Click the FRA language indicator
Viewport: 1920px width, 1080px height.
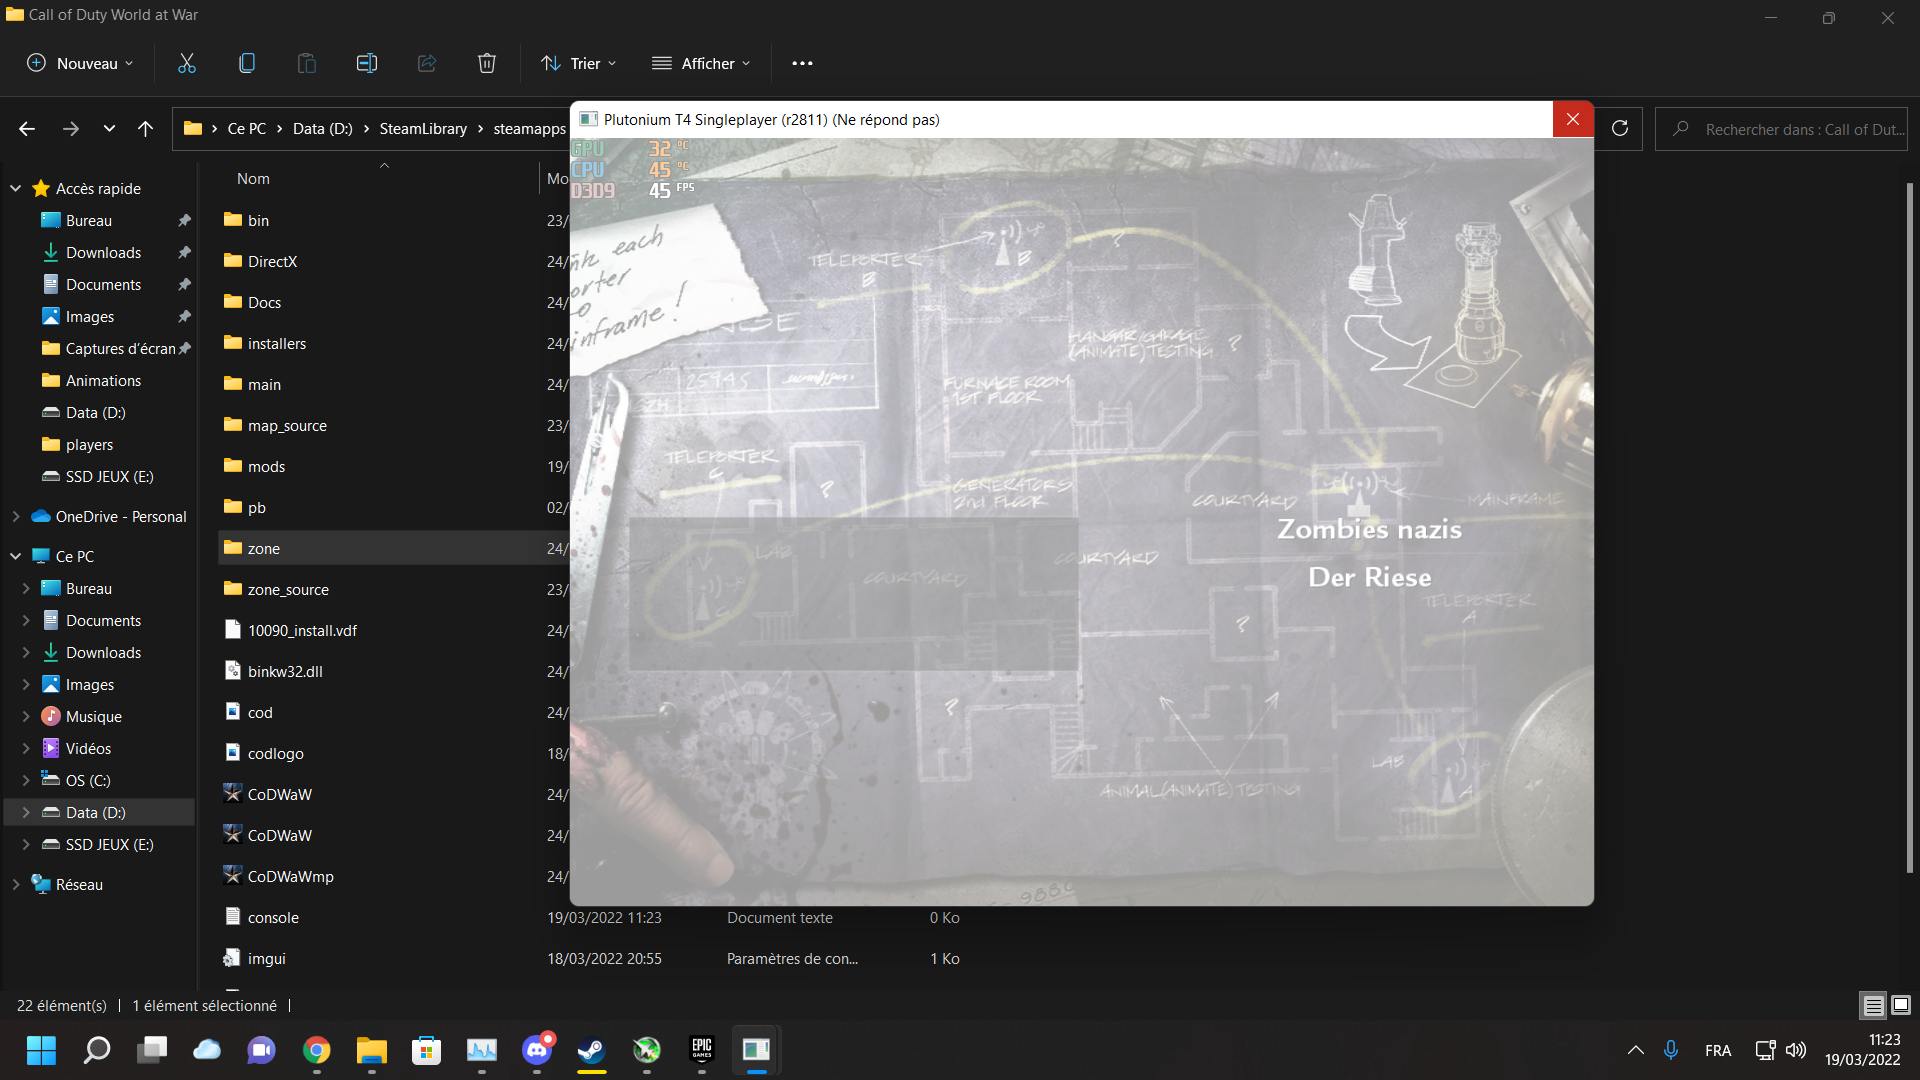(1718, 1050)
